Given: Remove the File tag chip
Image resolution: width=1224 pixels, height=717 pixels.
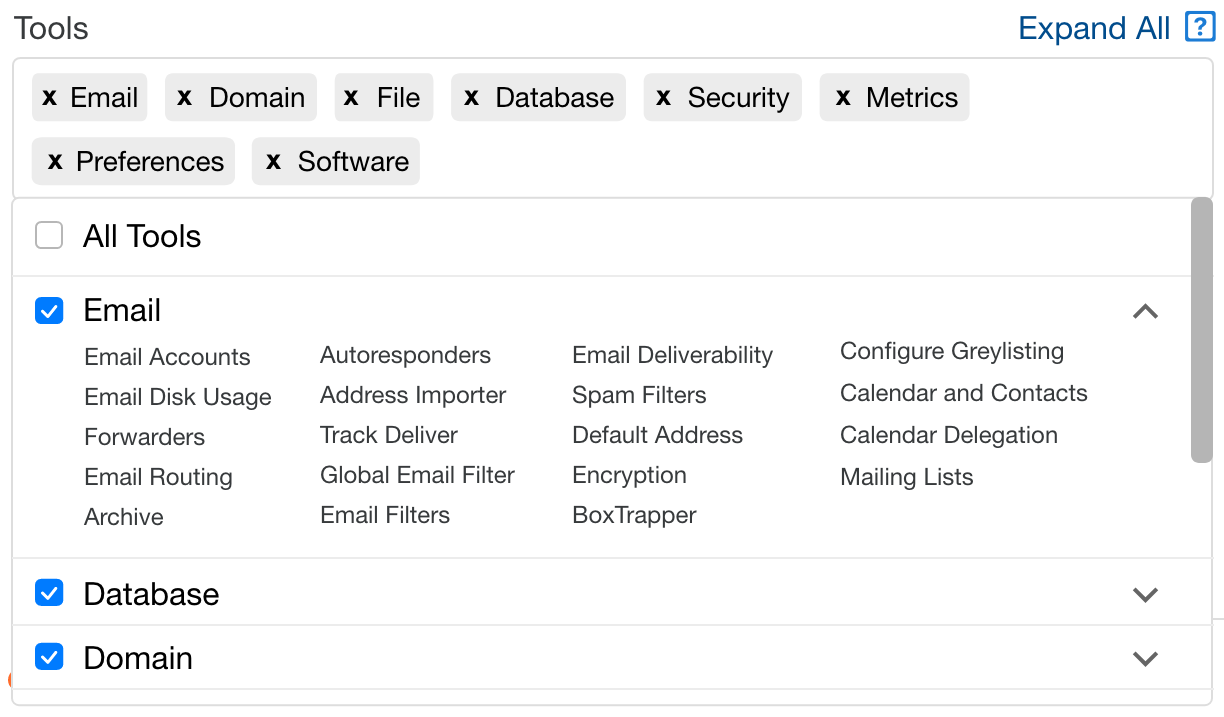Looking at the screenshot, I should coord(351,98).
